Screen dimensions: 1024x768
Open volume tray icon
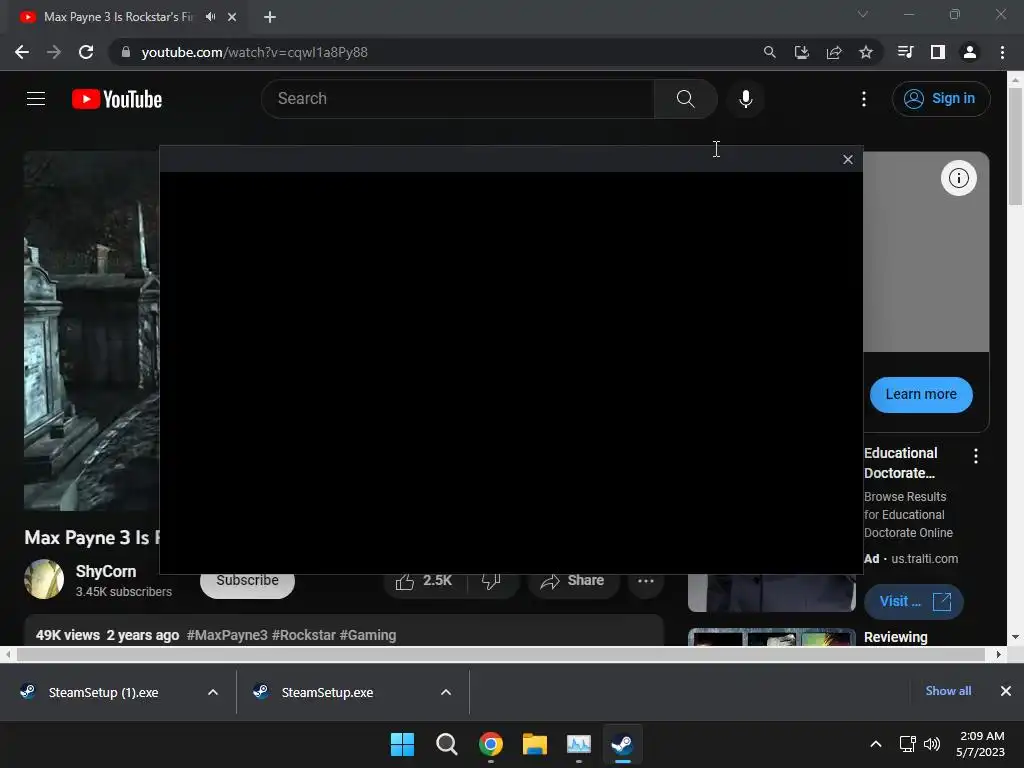[x=932, y=744]
